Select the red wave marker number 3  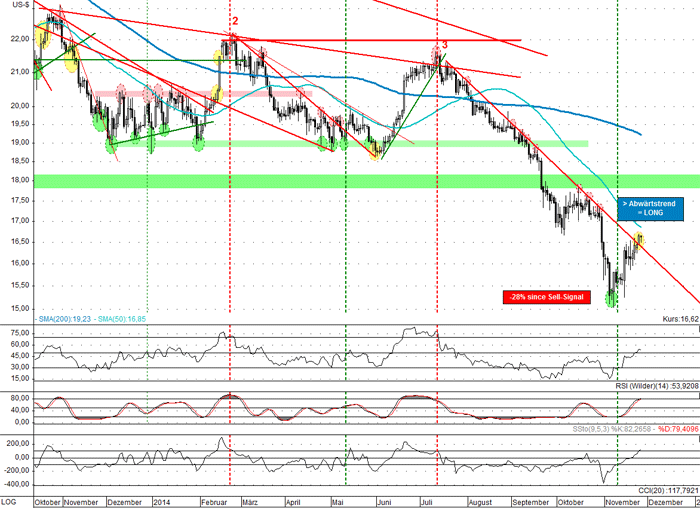tap(445, 45)
